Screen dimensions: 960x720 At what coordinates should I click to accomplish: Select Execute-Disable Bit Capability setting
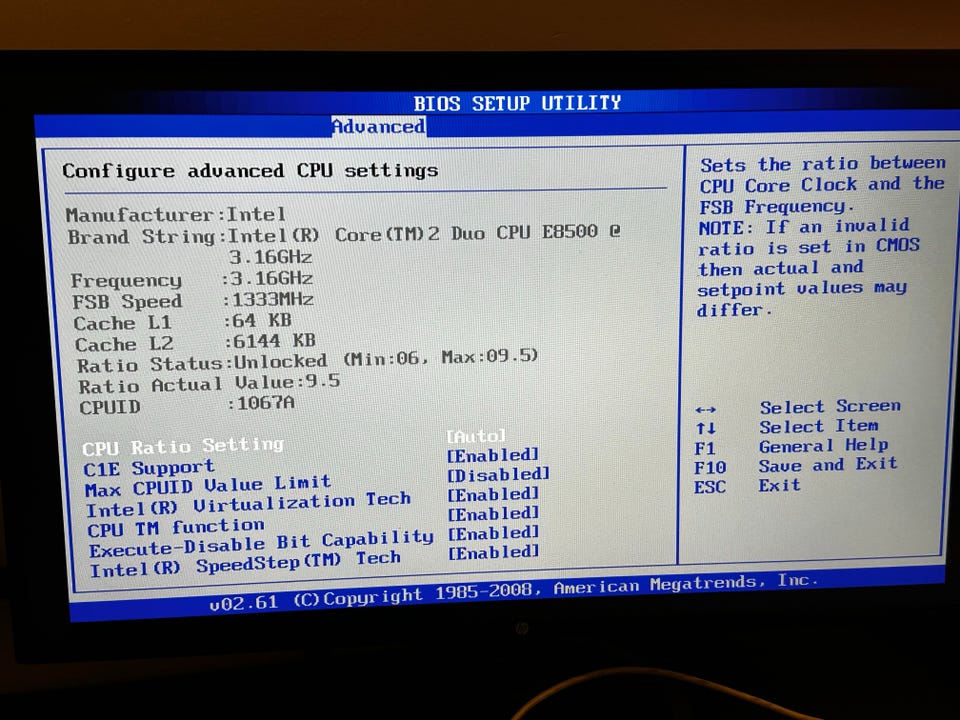click(x=261, y=544)
